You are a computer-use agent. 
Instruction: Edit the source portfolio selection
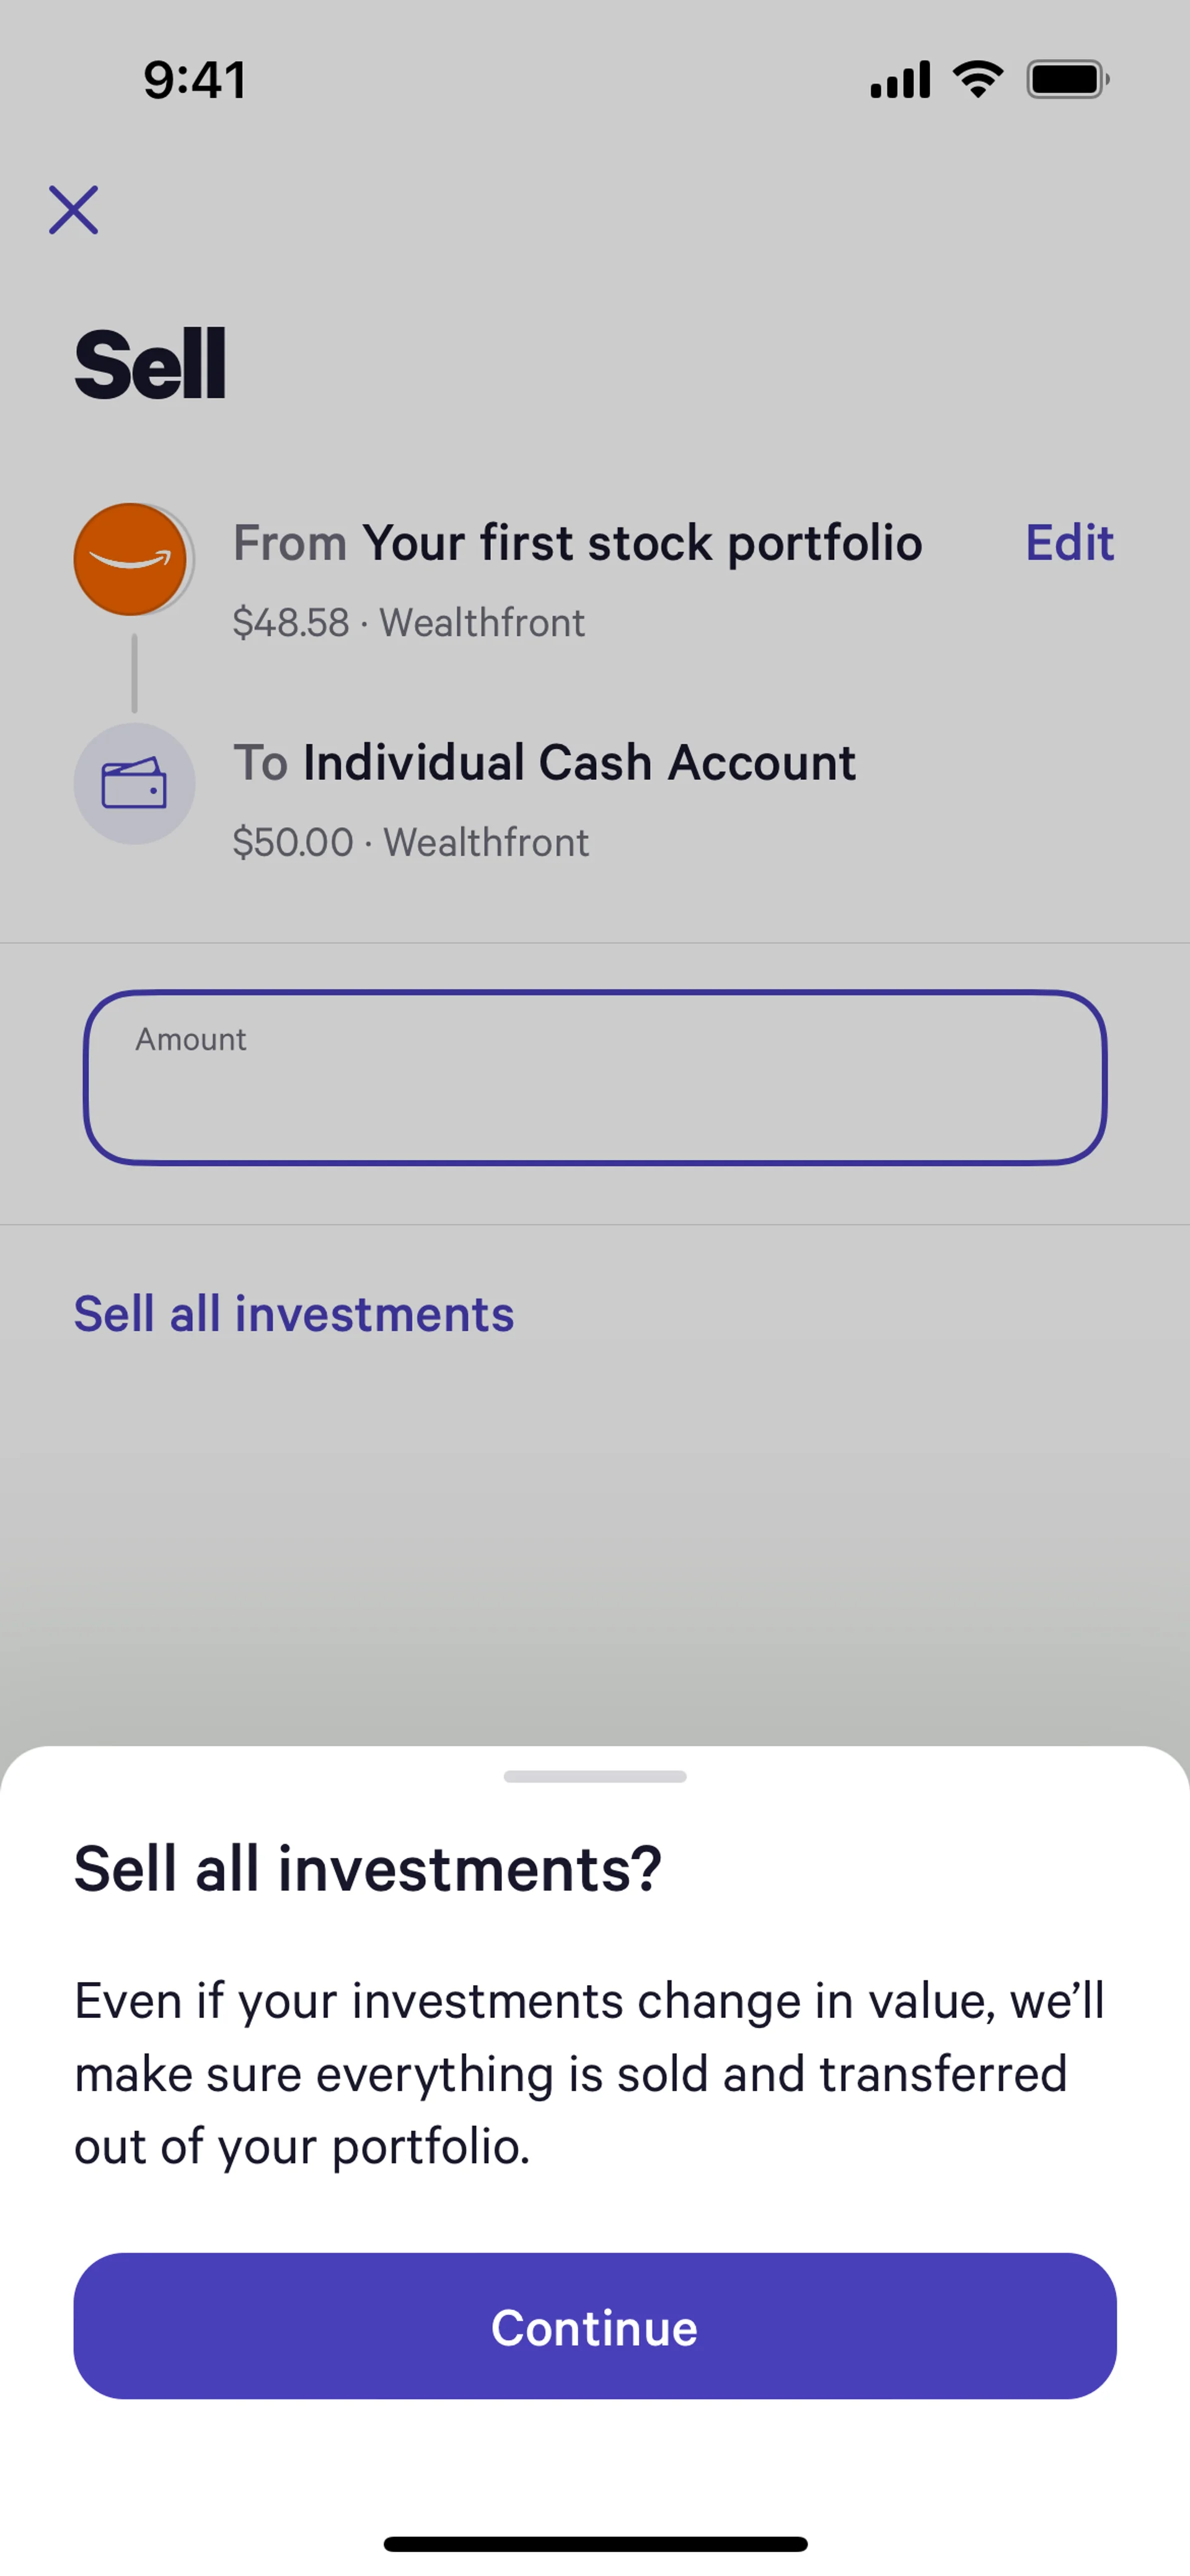click(x=1069, y=543)
